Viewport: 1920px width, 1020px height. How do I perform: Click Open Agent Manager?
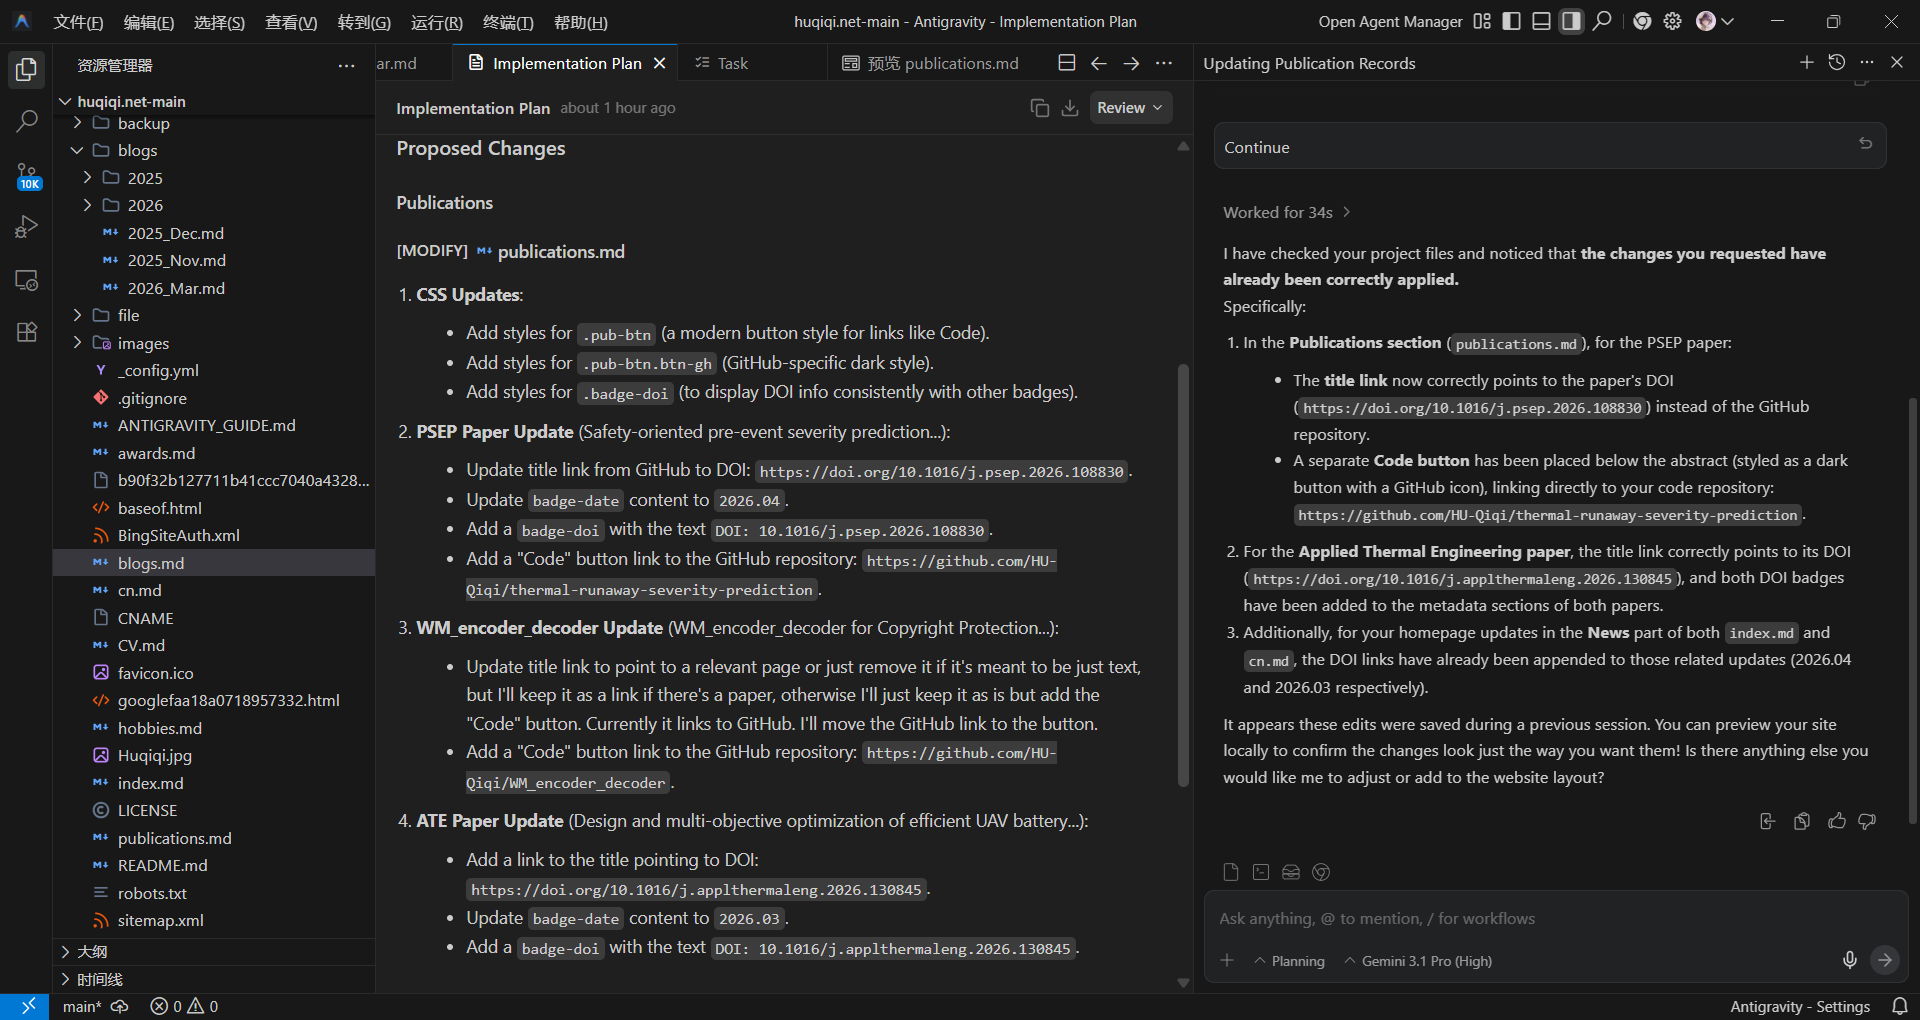point(1389,22)
